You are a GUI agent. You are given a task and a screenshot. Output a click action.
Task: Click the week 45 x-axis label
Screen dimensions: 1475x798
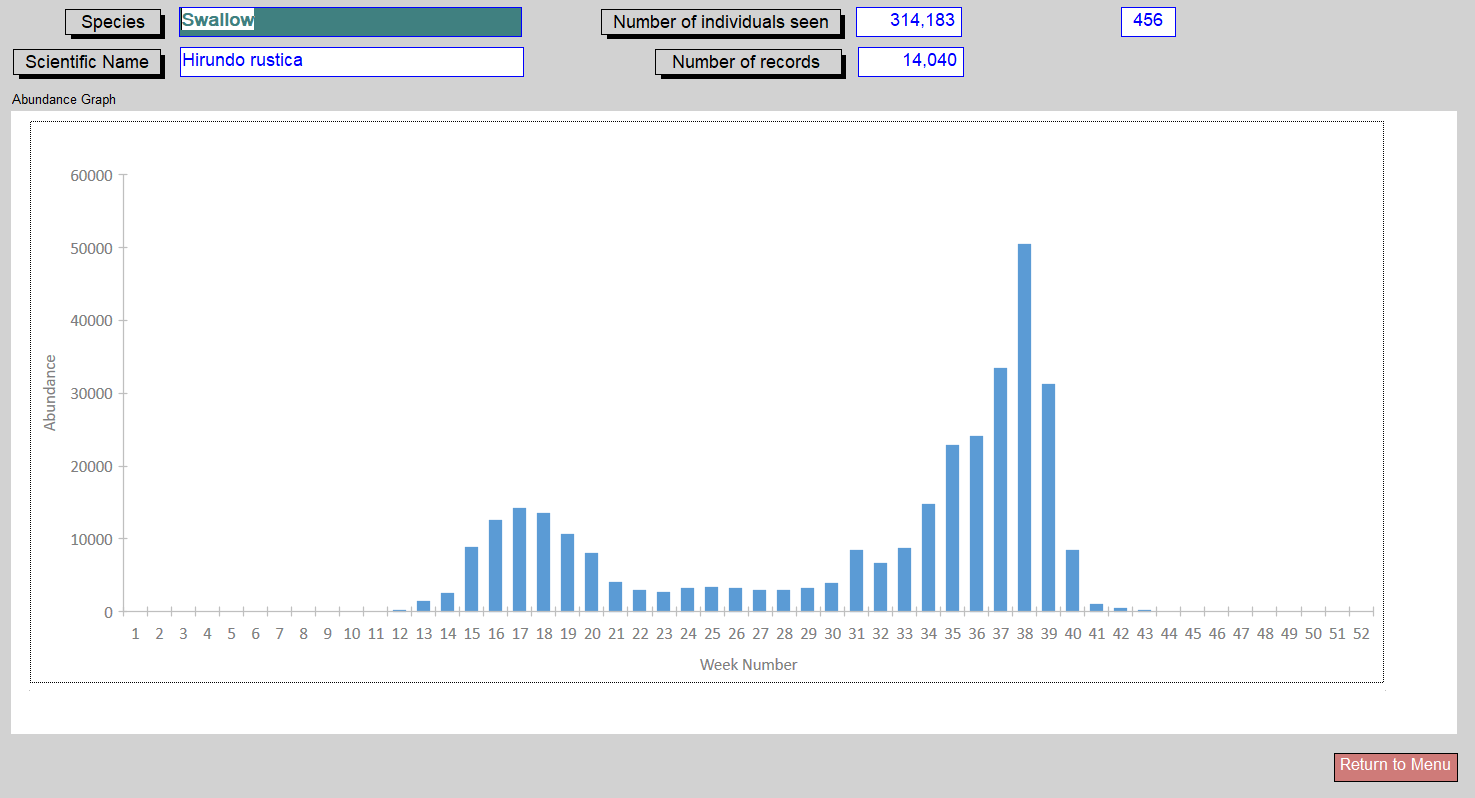1193,634
